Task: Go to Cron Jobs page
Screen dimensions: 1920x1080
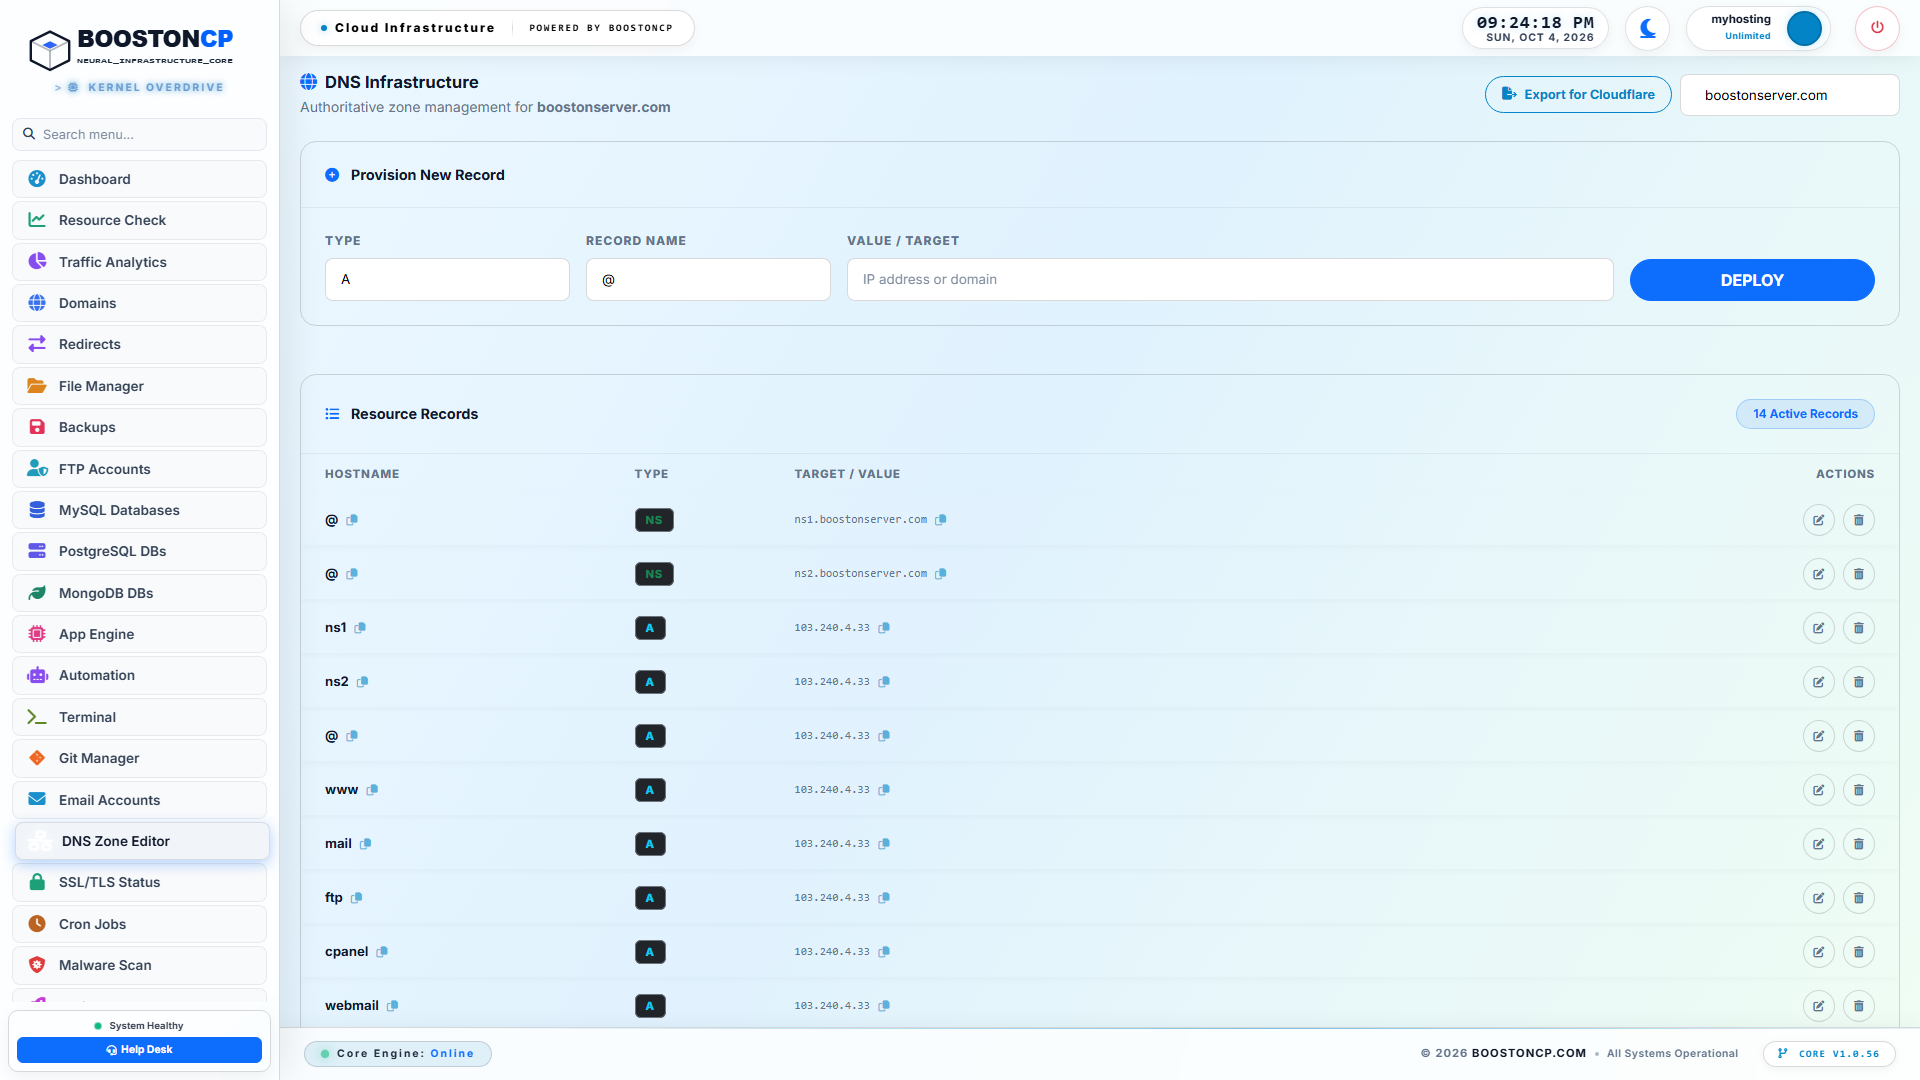Action: click(x=139, y=924)
